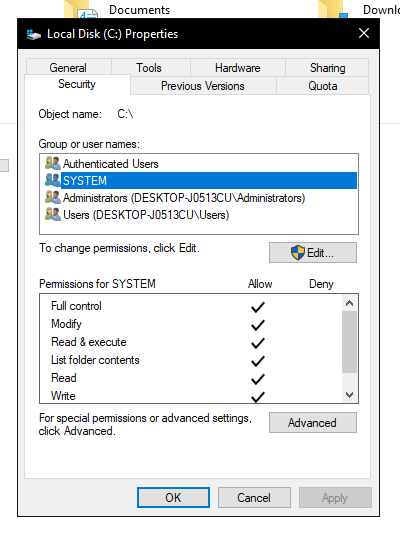Screen dimensions: 400x536
Task: Open Advanced security settings
Action: tap(312, 423)
